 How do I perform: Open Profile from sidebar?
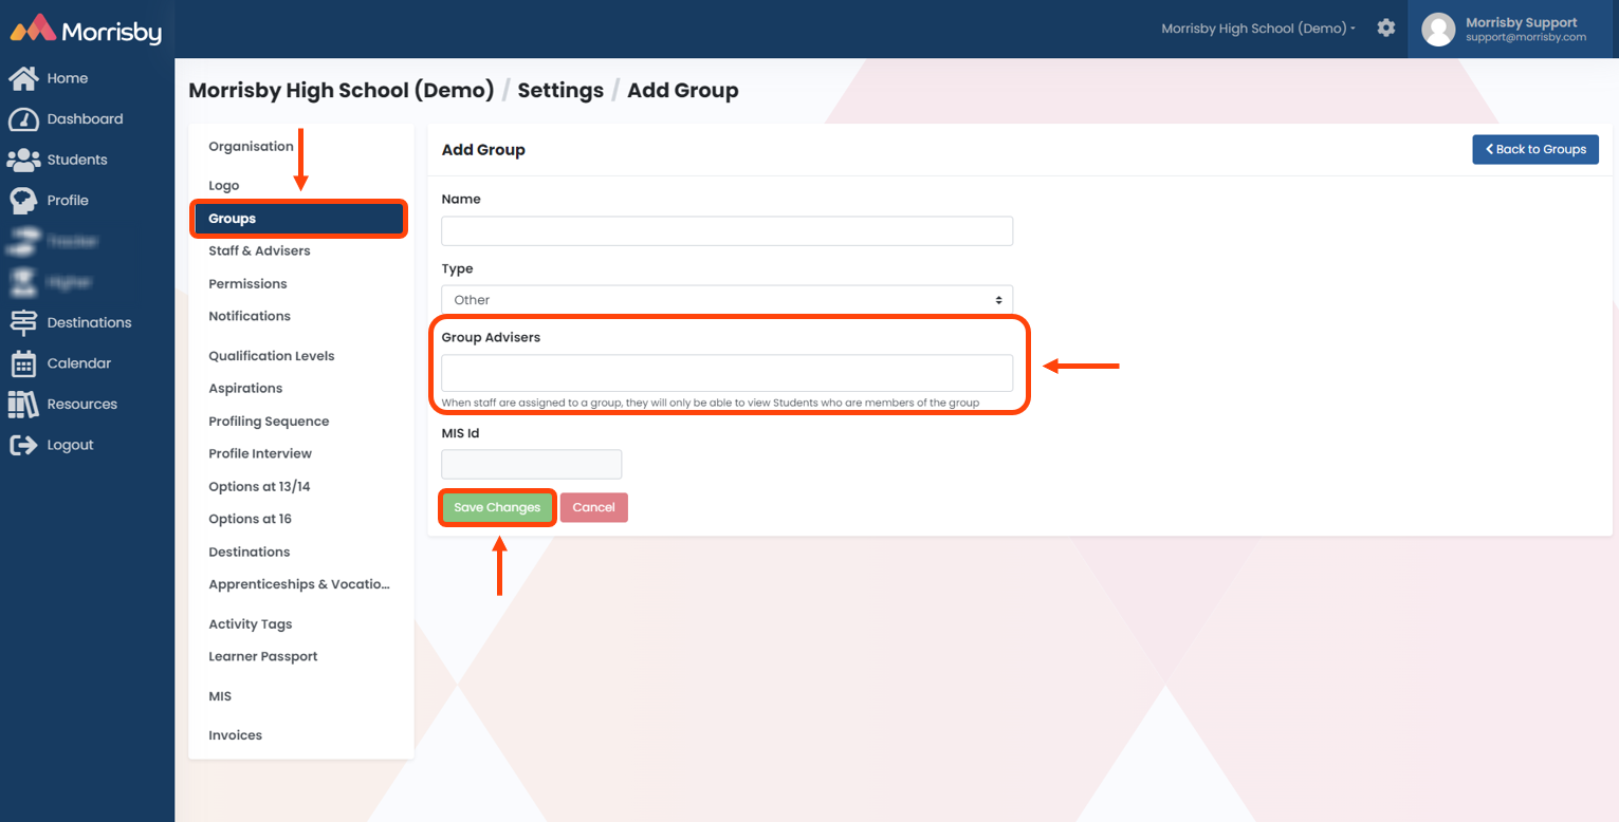tap(68, 201)
